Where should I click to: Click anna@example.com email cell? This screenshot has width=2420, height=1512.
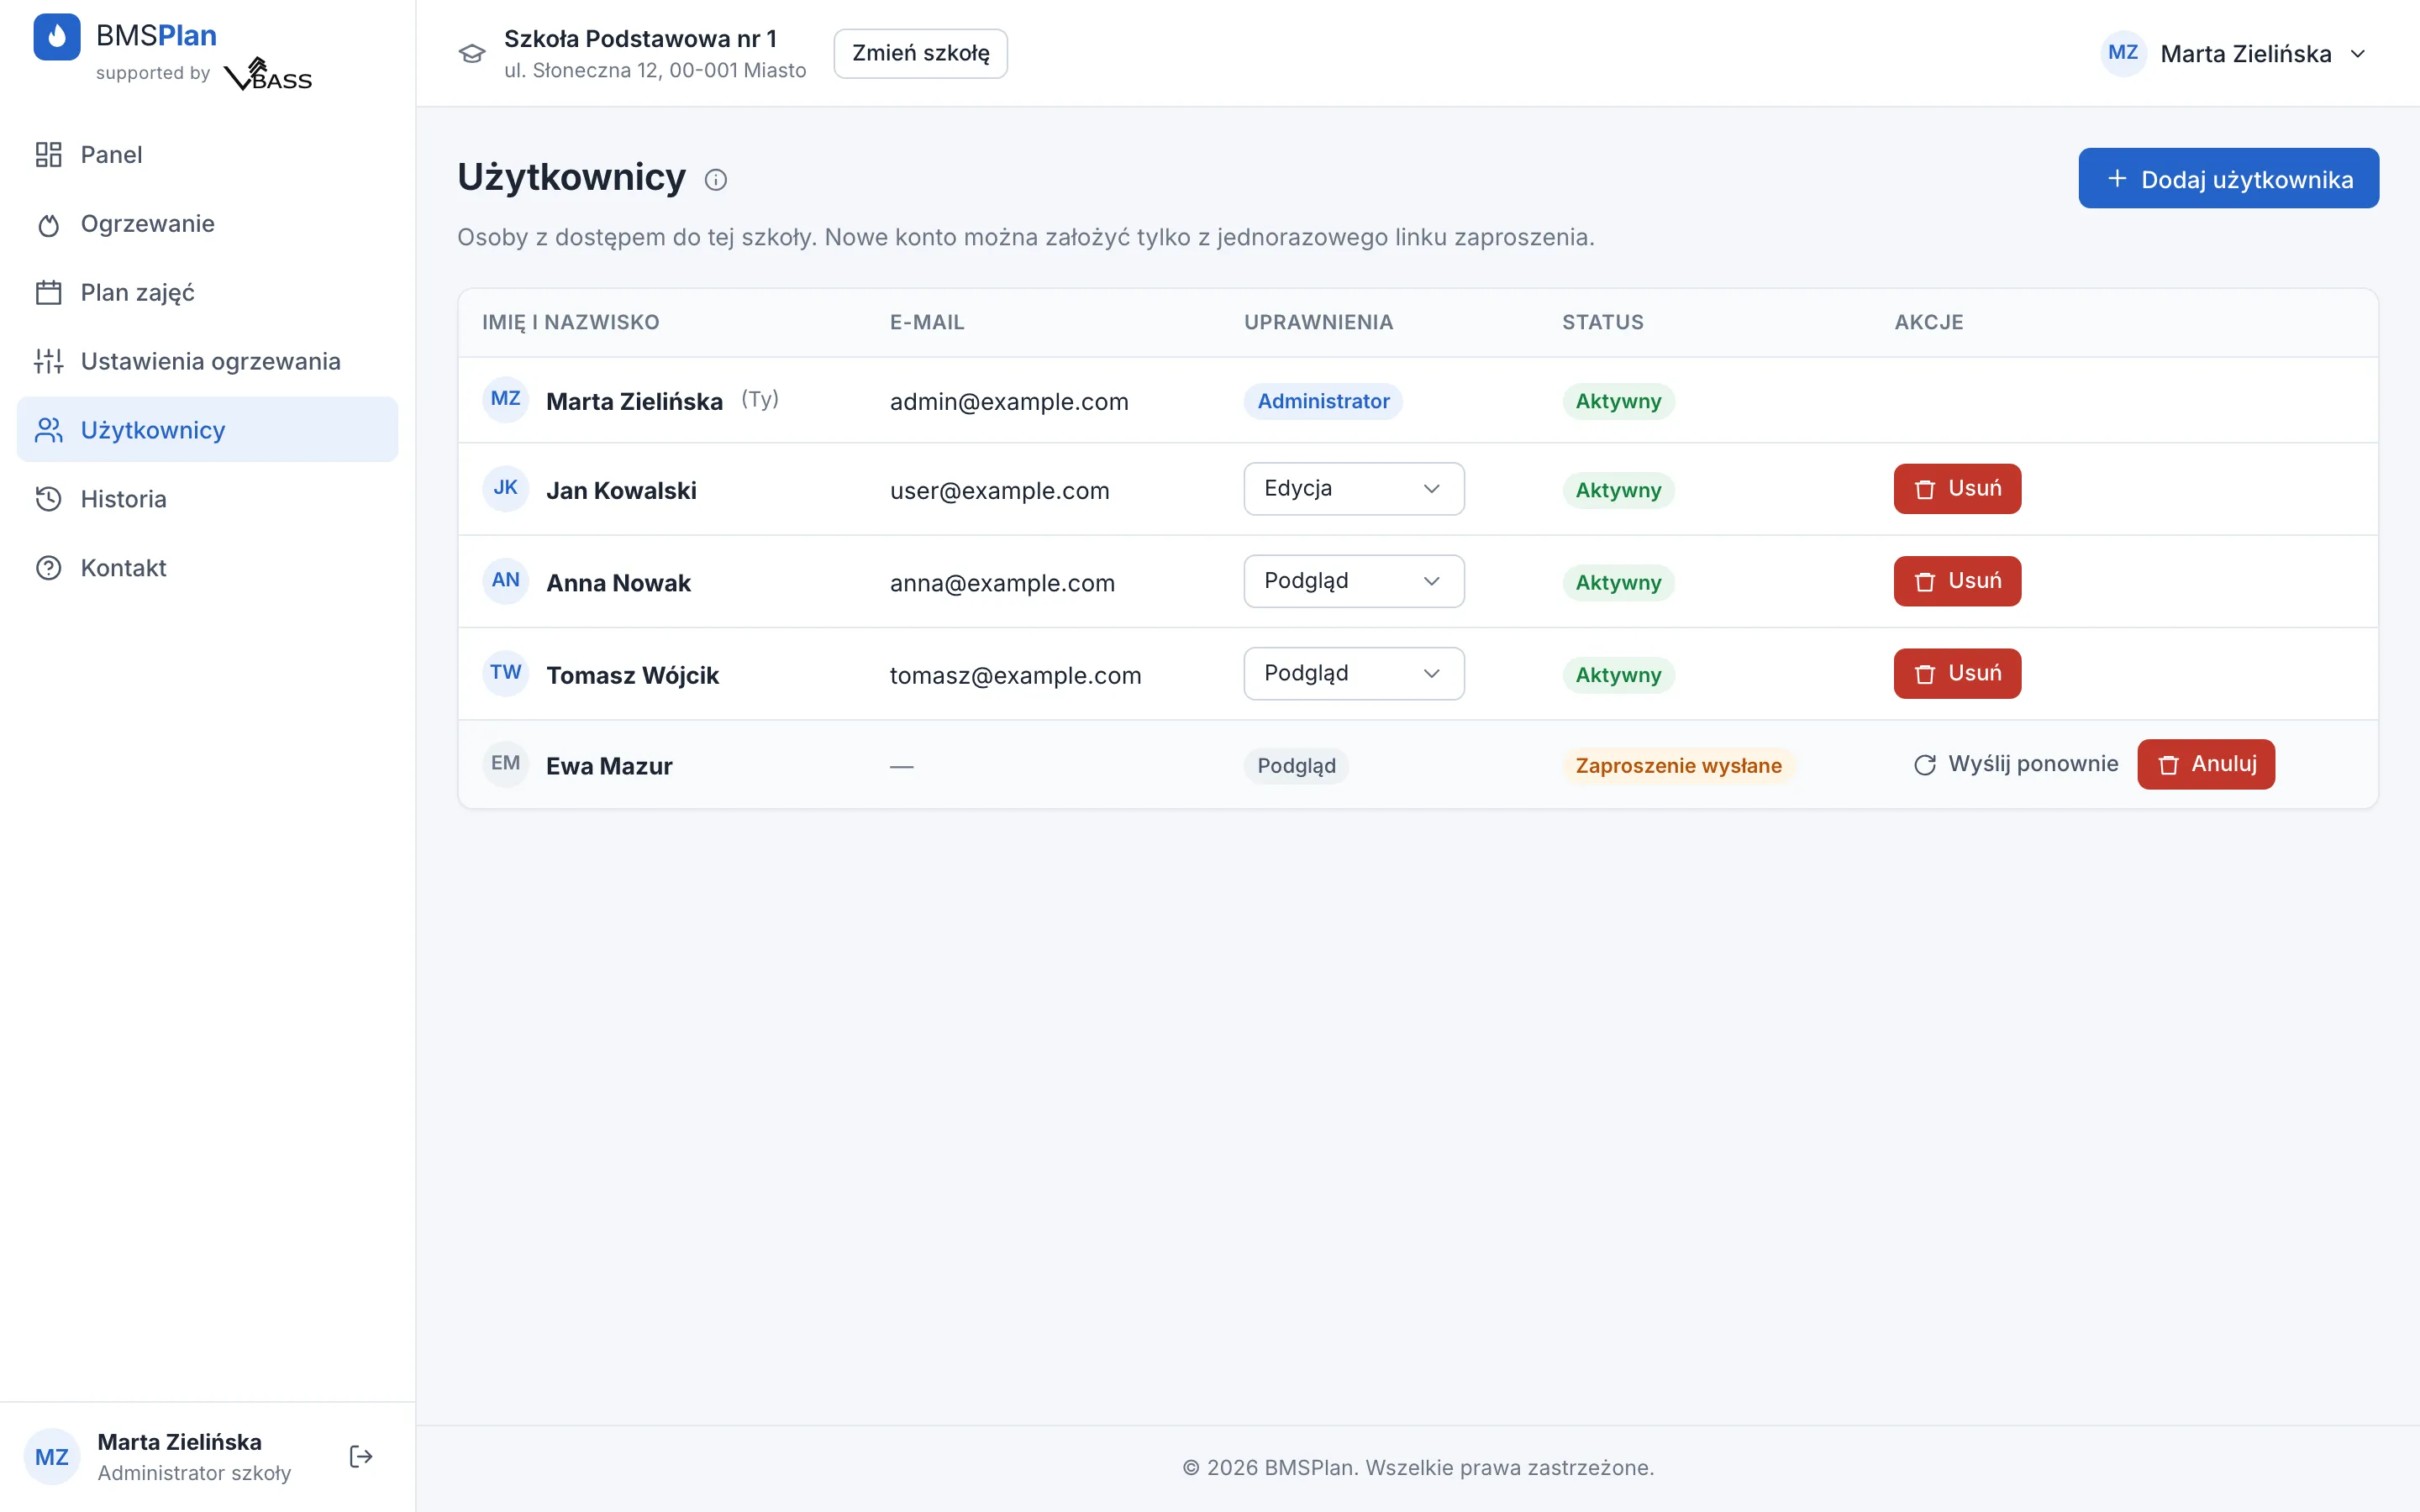tap(1002, 583)
